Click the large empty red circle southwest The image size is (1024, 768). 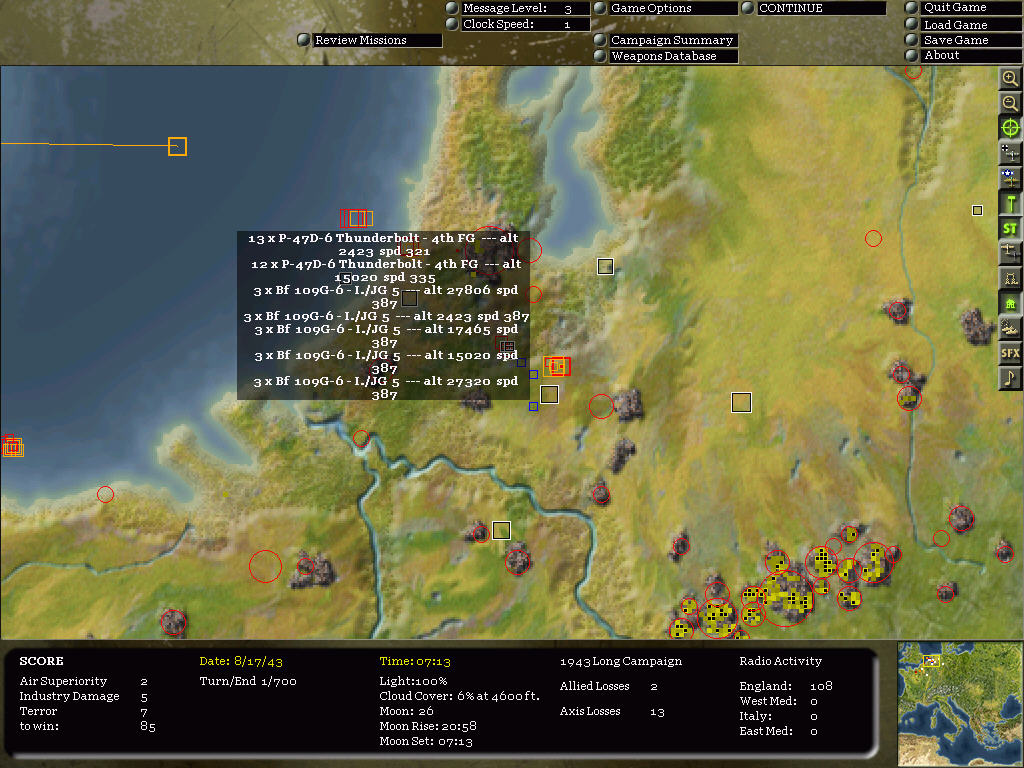(x=265, y=566)
